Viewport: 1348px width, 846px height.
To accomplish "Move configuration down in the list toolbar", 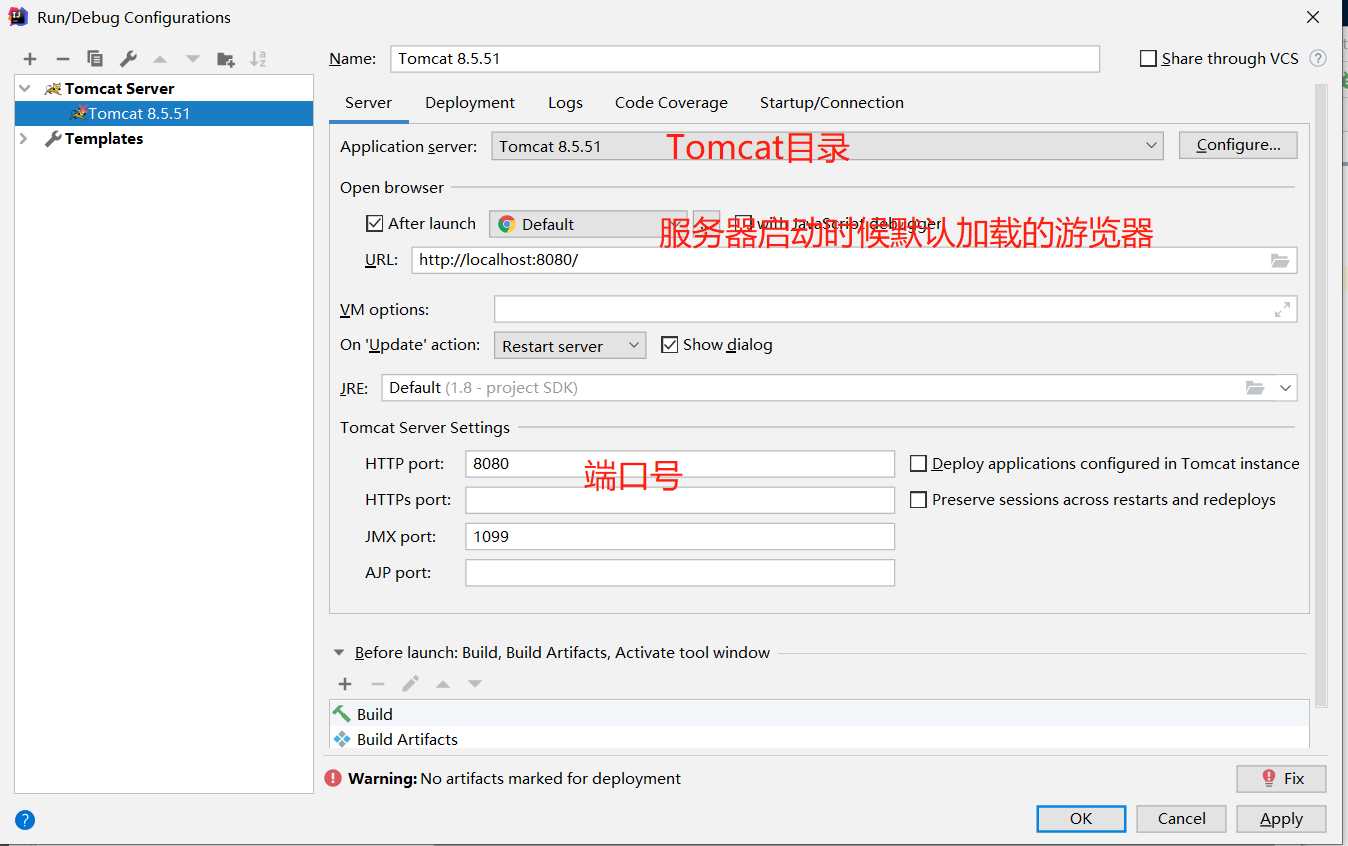I will click(x=193, y=59).
